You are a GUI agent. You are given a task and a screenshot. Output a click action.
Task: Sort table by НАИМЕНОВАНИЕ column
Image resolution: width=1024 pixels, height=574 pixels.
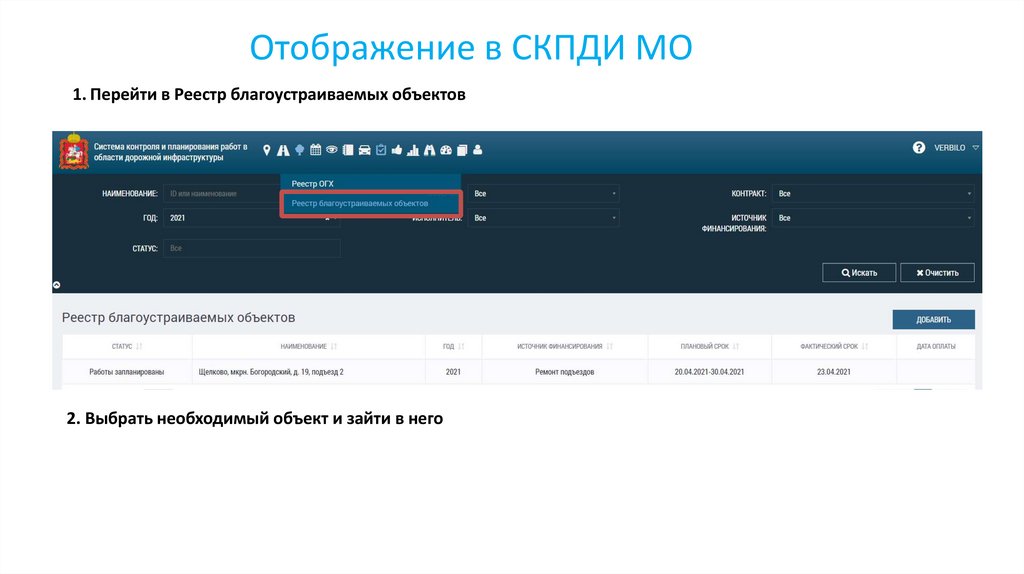(x=308, y=346)
